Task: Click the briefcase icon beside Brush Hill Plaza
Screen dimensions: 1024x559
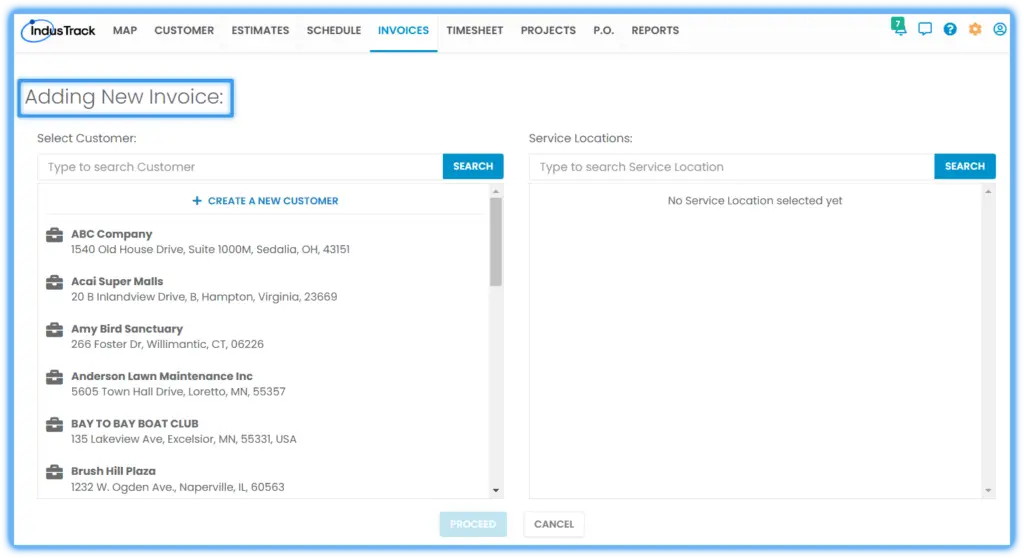Action: coord(55,471)
